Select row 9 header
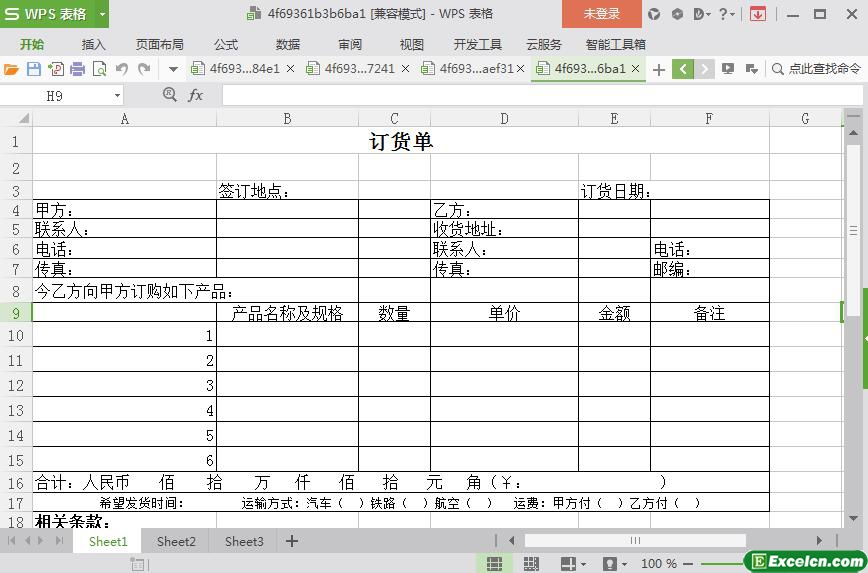This screenshot has width=868, height=573. pyautogui.click(x=16, y=313)
